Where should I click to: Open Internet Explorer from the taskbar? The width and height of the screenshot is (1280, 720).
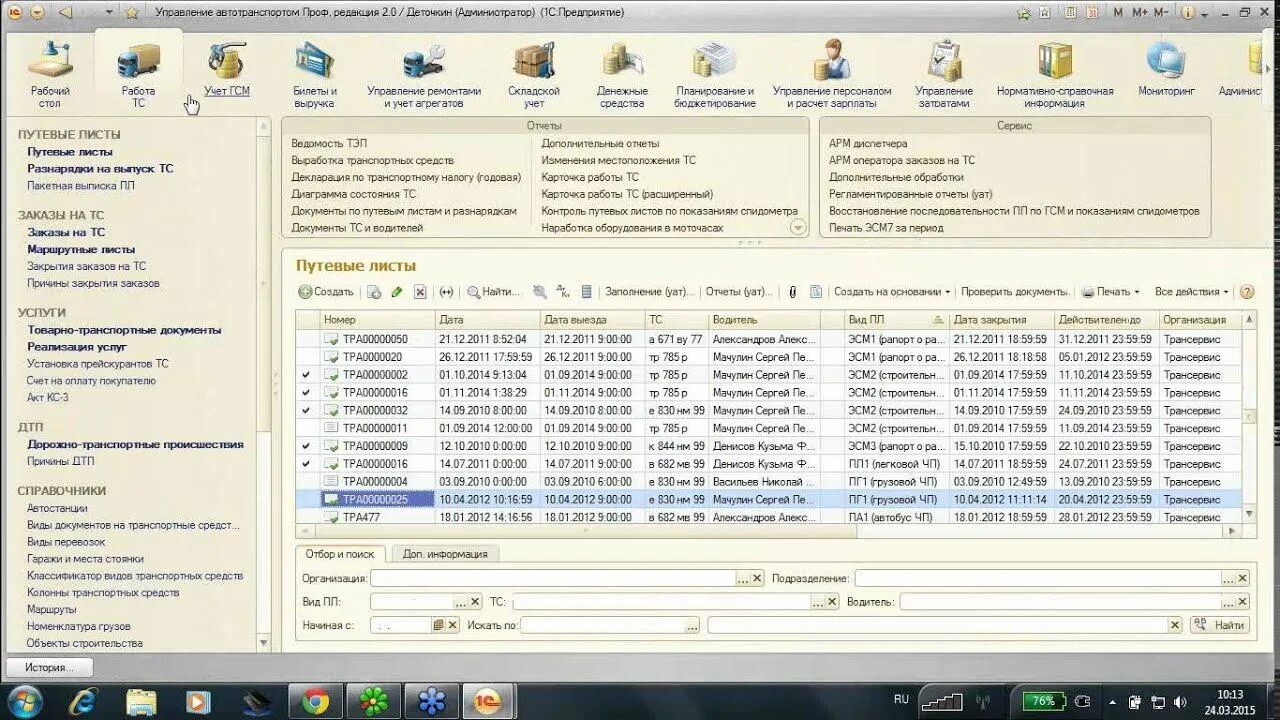tap(83, 701)
